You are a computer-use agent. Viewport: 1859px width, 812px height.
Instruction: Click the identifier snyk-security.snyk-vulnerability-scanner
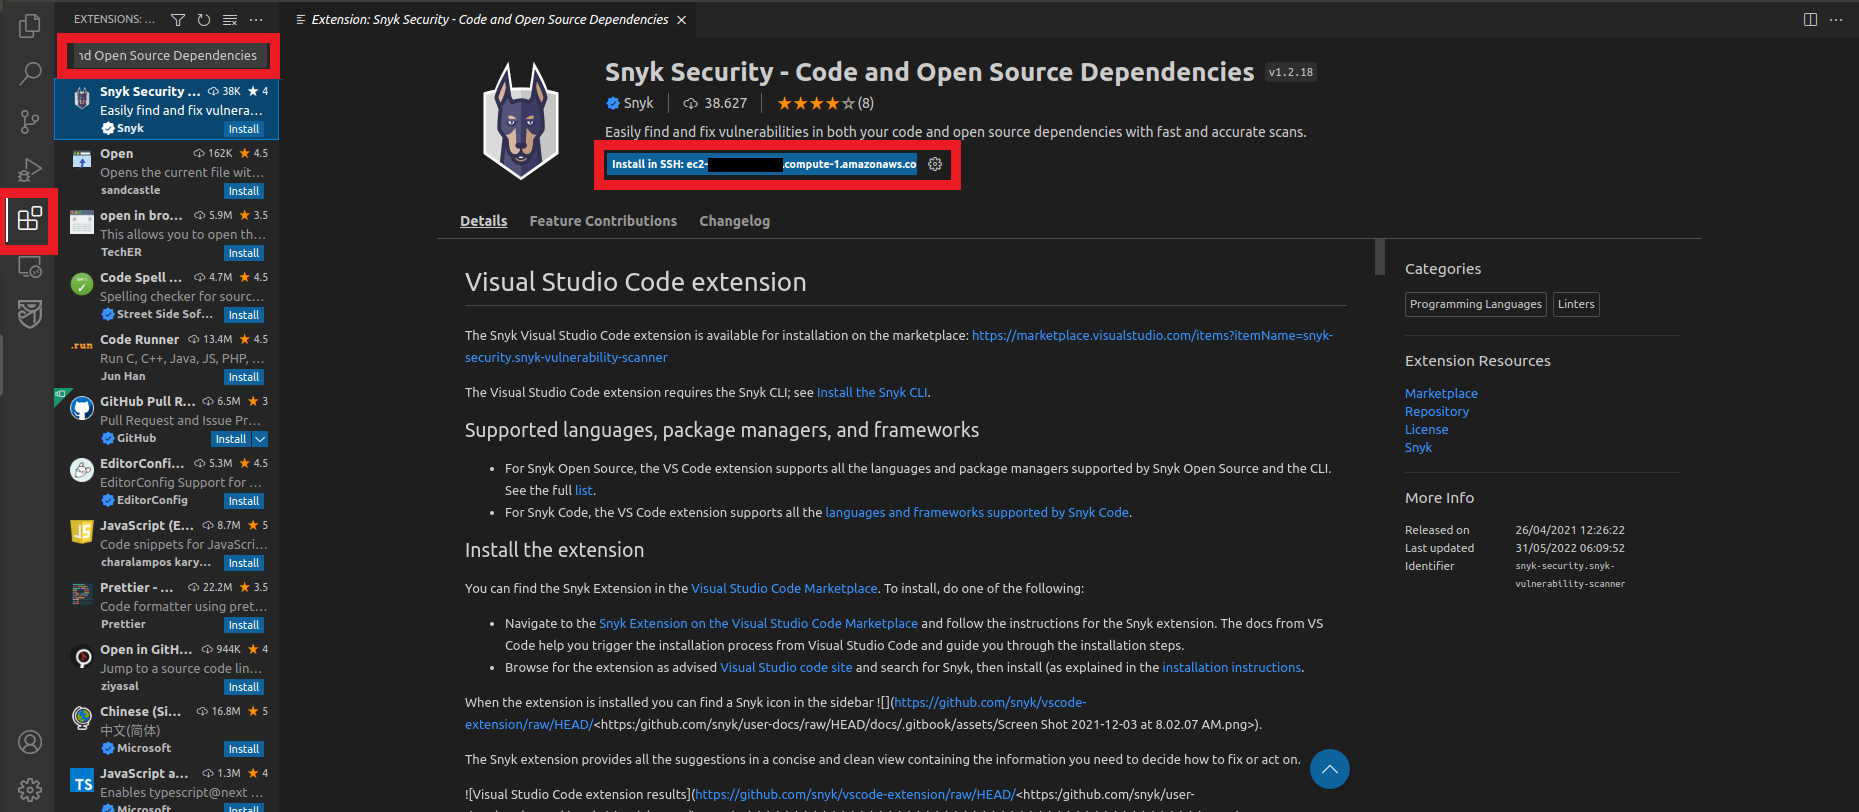tap(1570, 575)
